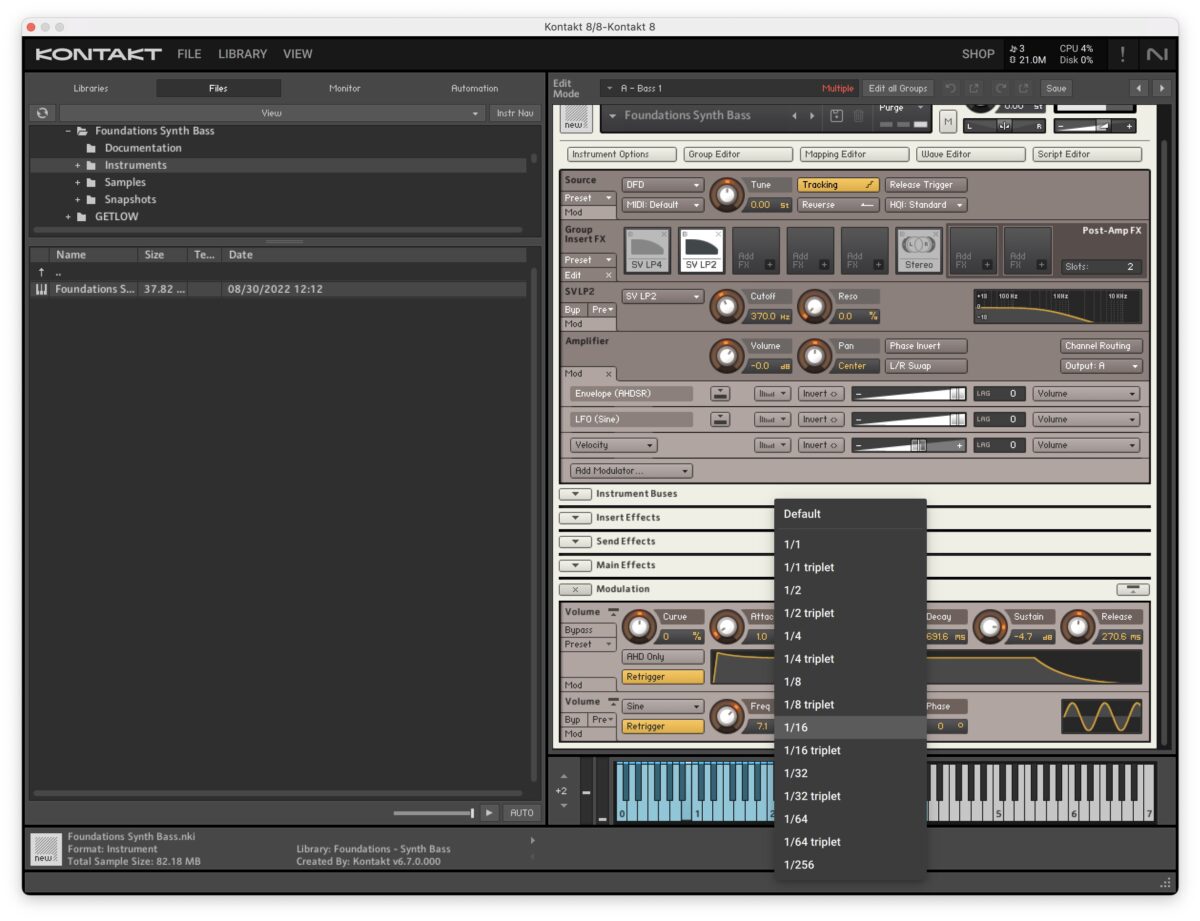
Task: Click the previous snapshot arrow in instrument header
Action: tap(796, 116)
